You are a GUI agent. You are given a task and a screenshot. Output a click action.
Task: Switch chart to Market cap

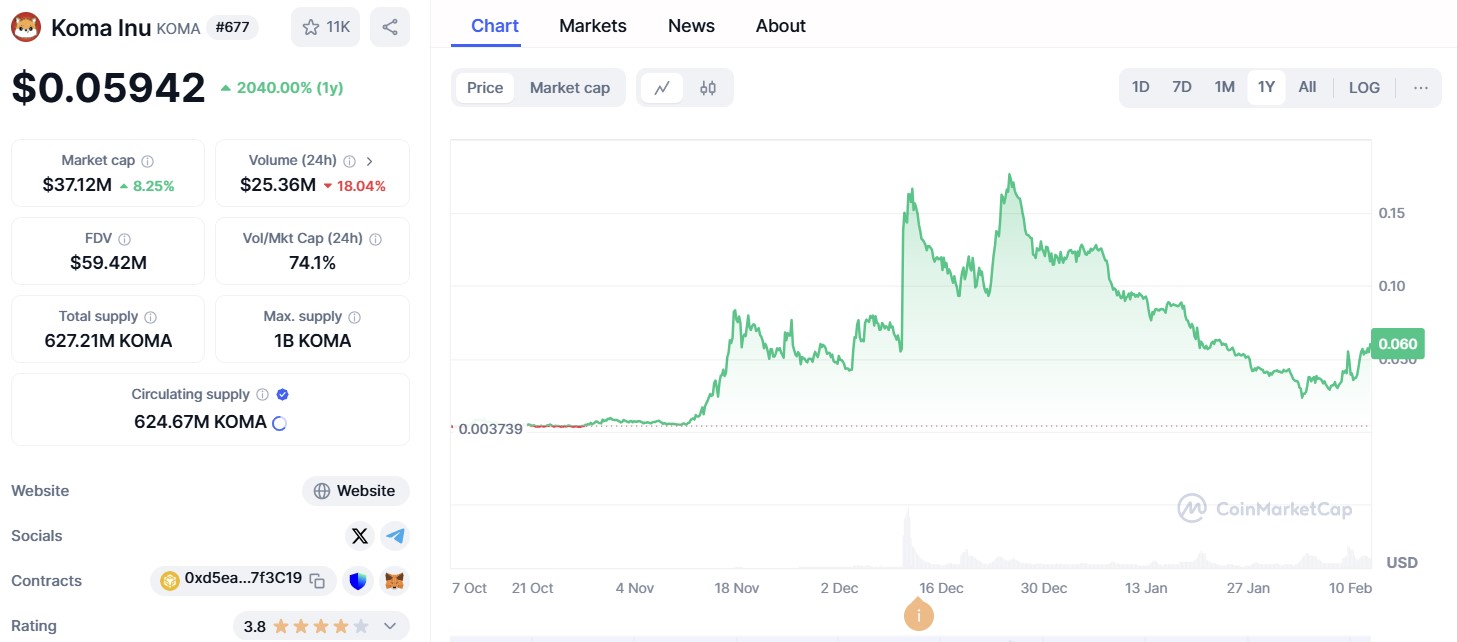570,88
